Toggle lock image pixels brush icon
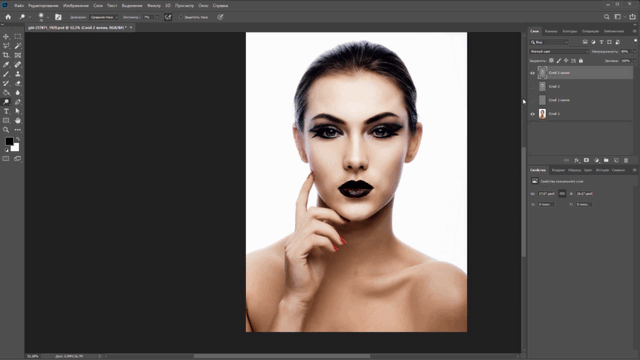The width and height of the screenshot is (640, 360). [559, 60]
